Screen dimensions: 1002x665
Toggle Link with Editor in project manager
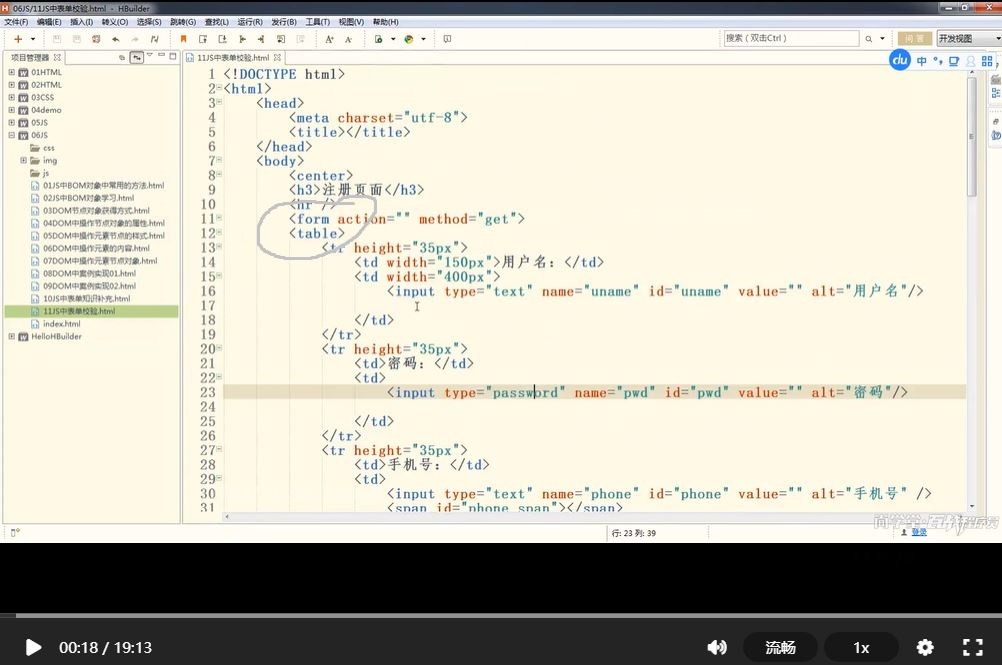click(137, 57)
